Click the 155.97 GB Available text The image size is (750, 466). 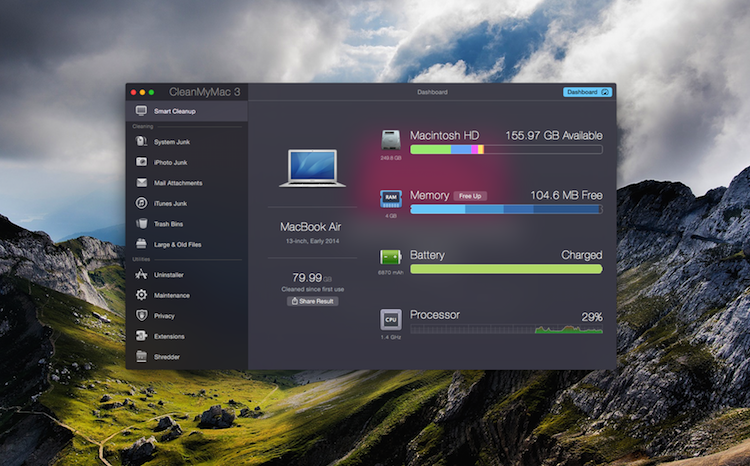click(x=554, y=135)
